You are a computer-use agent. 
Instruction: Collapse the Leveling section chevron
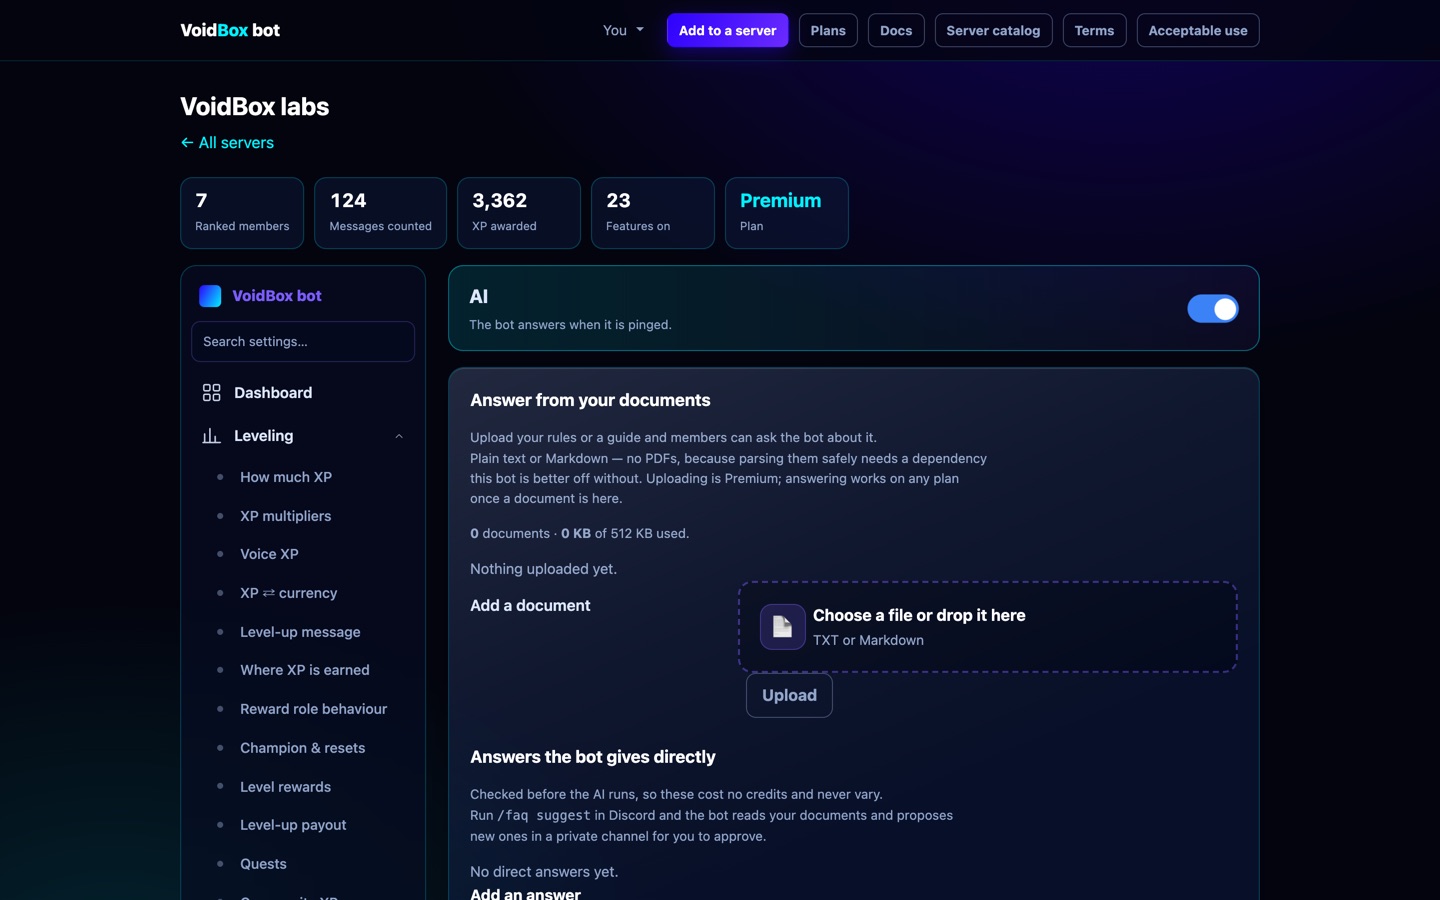[399, 436]
